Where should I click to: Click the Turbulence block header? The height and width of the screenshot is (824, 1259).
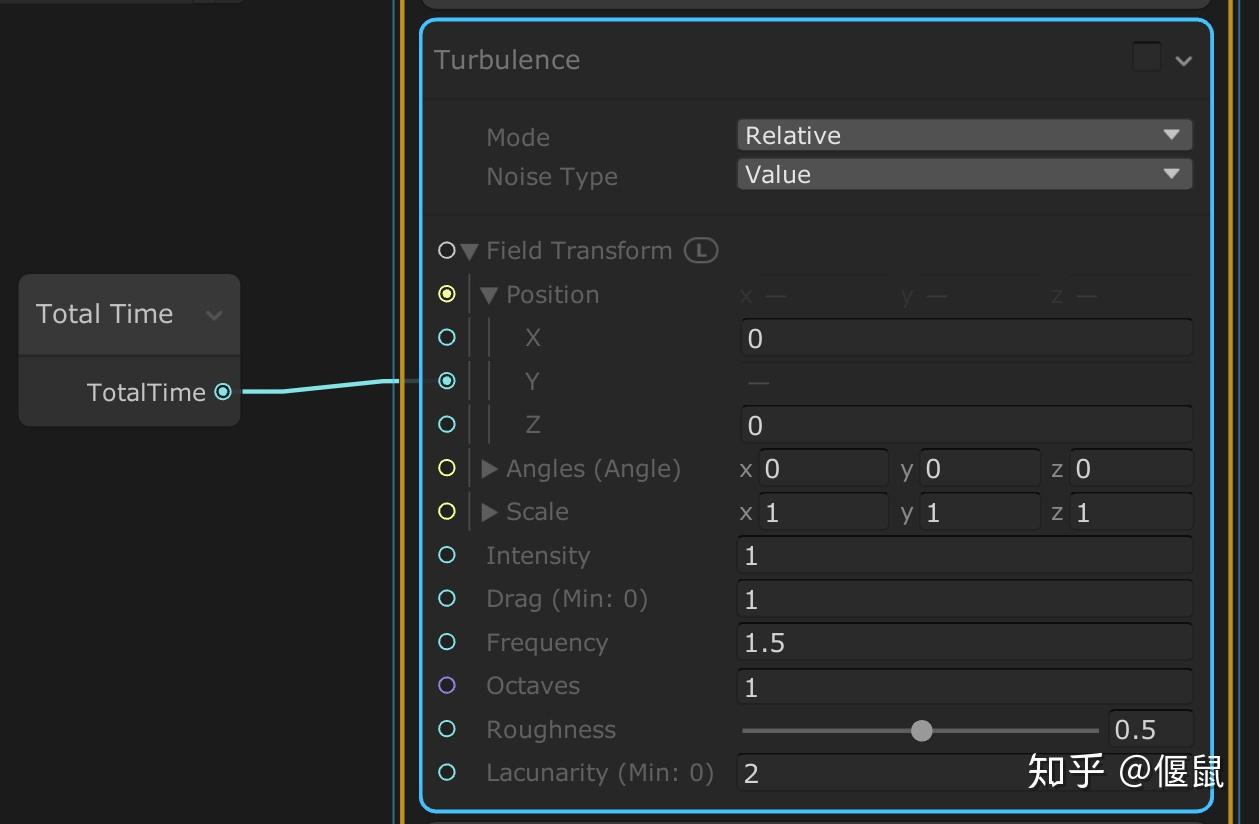[x=507, y=59]
